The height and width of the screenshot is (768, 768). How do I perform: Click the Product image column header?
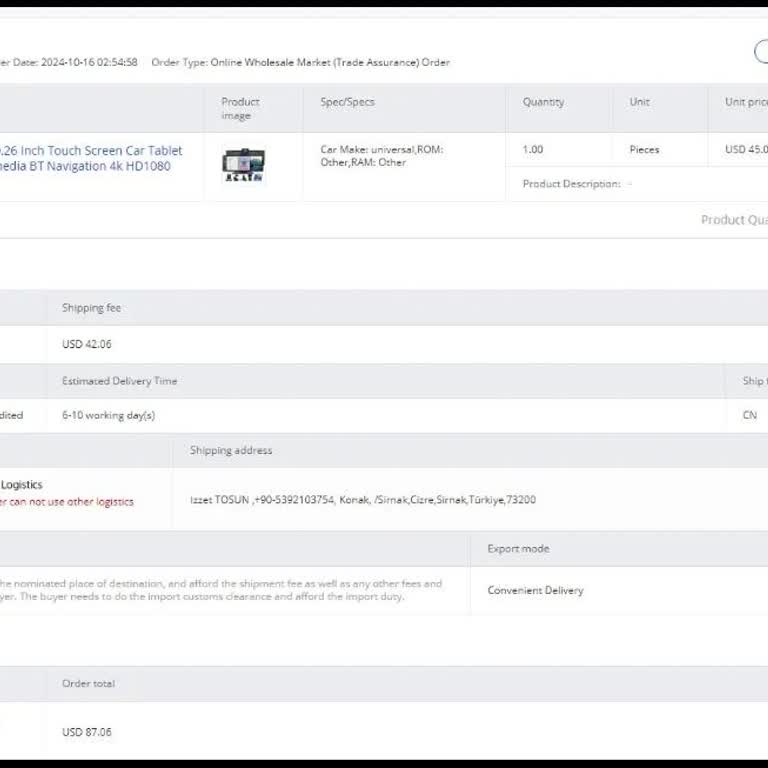tap(240, 108)
